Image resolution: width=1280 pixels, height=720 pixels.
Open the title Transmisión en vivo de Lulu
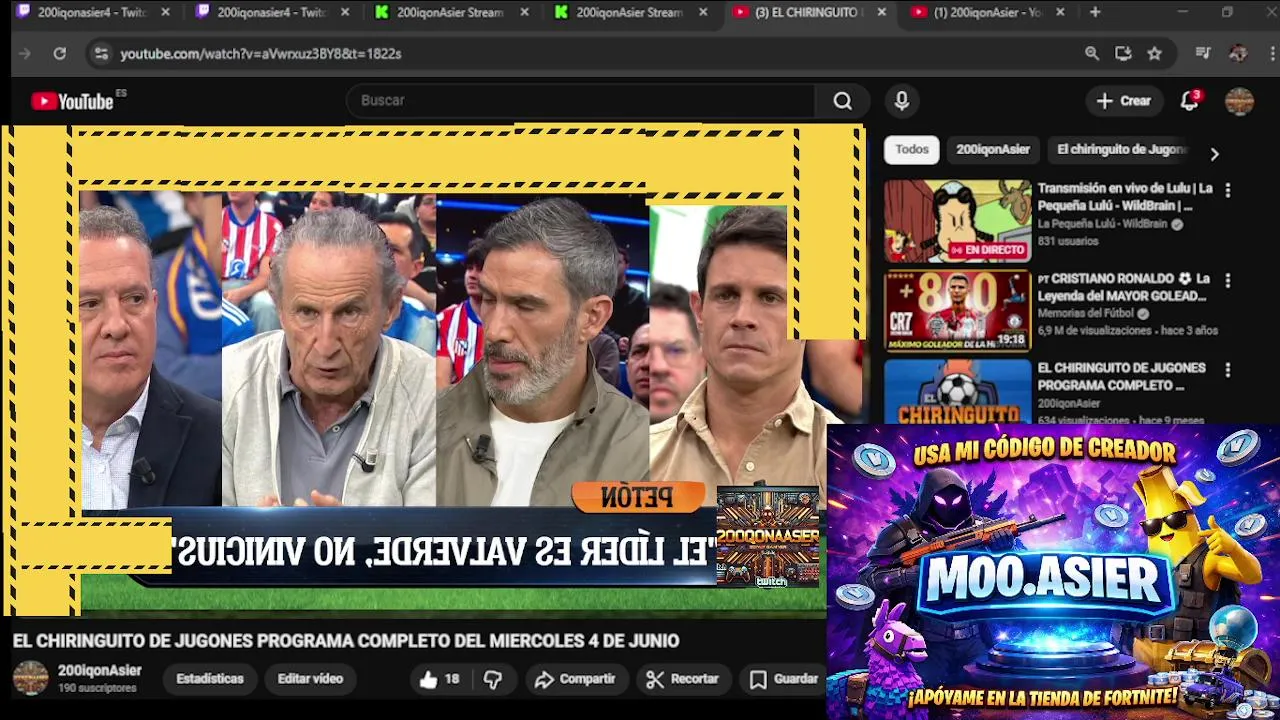point(1125,197)
